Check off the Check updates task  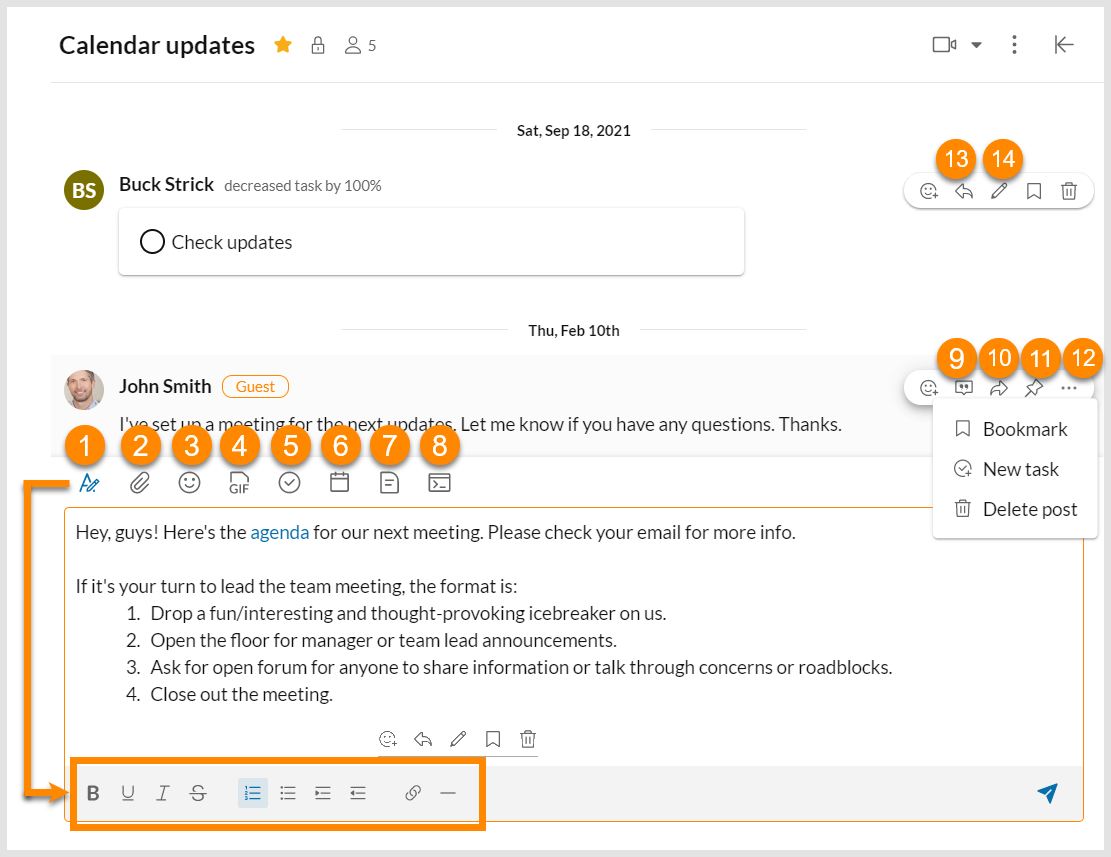click(x=152, y=241)
